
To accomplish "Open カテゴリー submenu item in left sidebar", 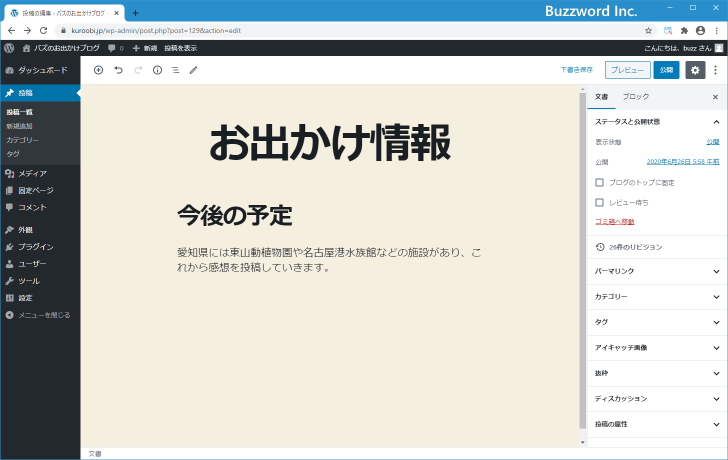I will tap(22, 140).
